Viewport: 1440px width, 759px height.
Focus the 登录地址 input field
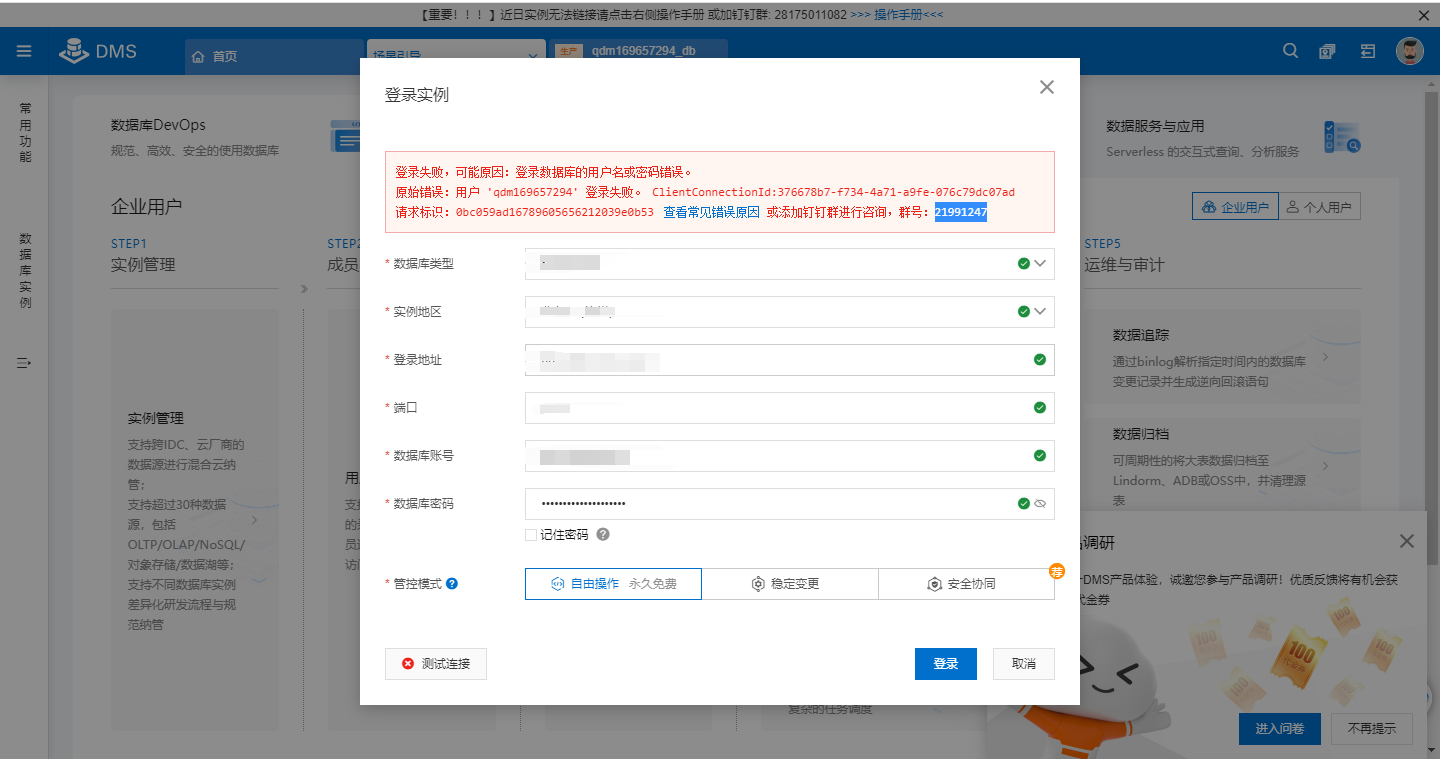tap(789, 359)
